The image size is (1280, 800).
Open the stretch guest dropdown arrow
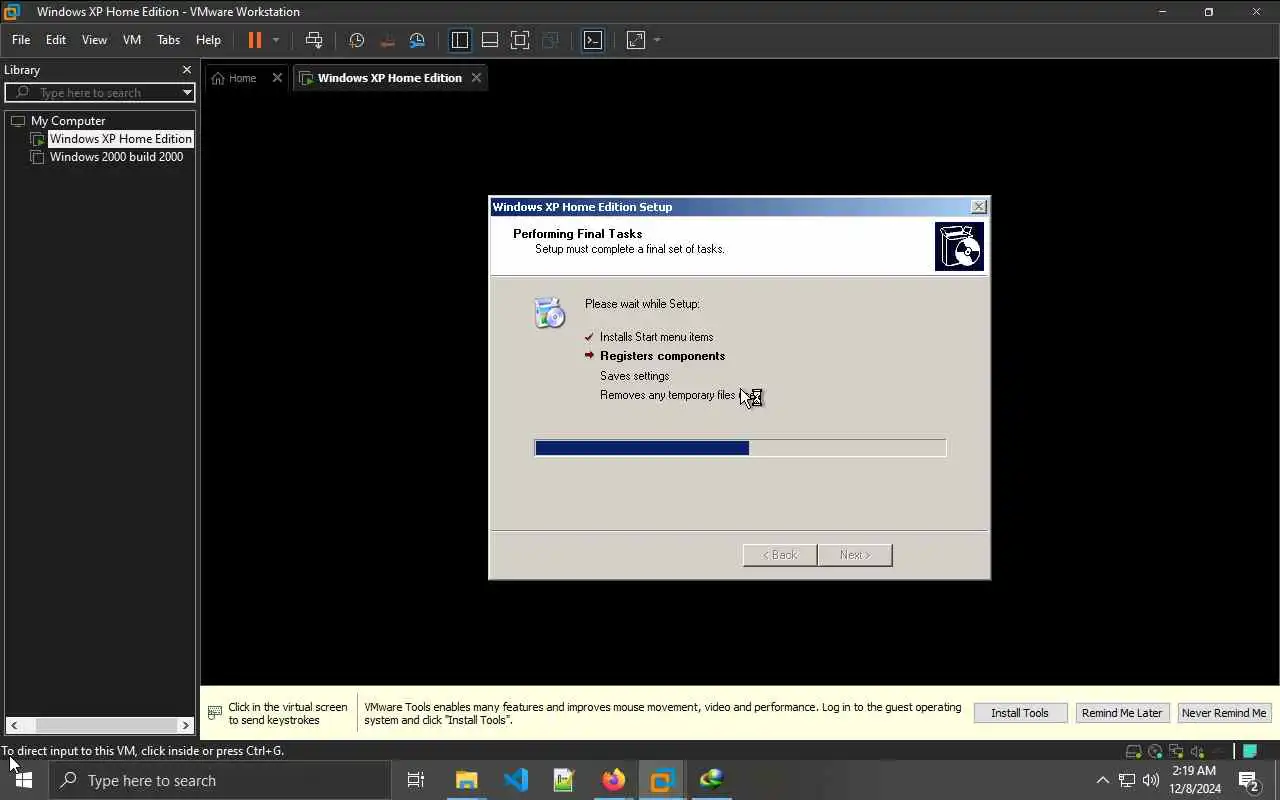(x=657, y=40)
